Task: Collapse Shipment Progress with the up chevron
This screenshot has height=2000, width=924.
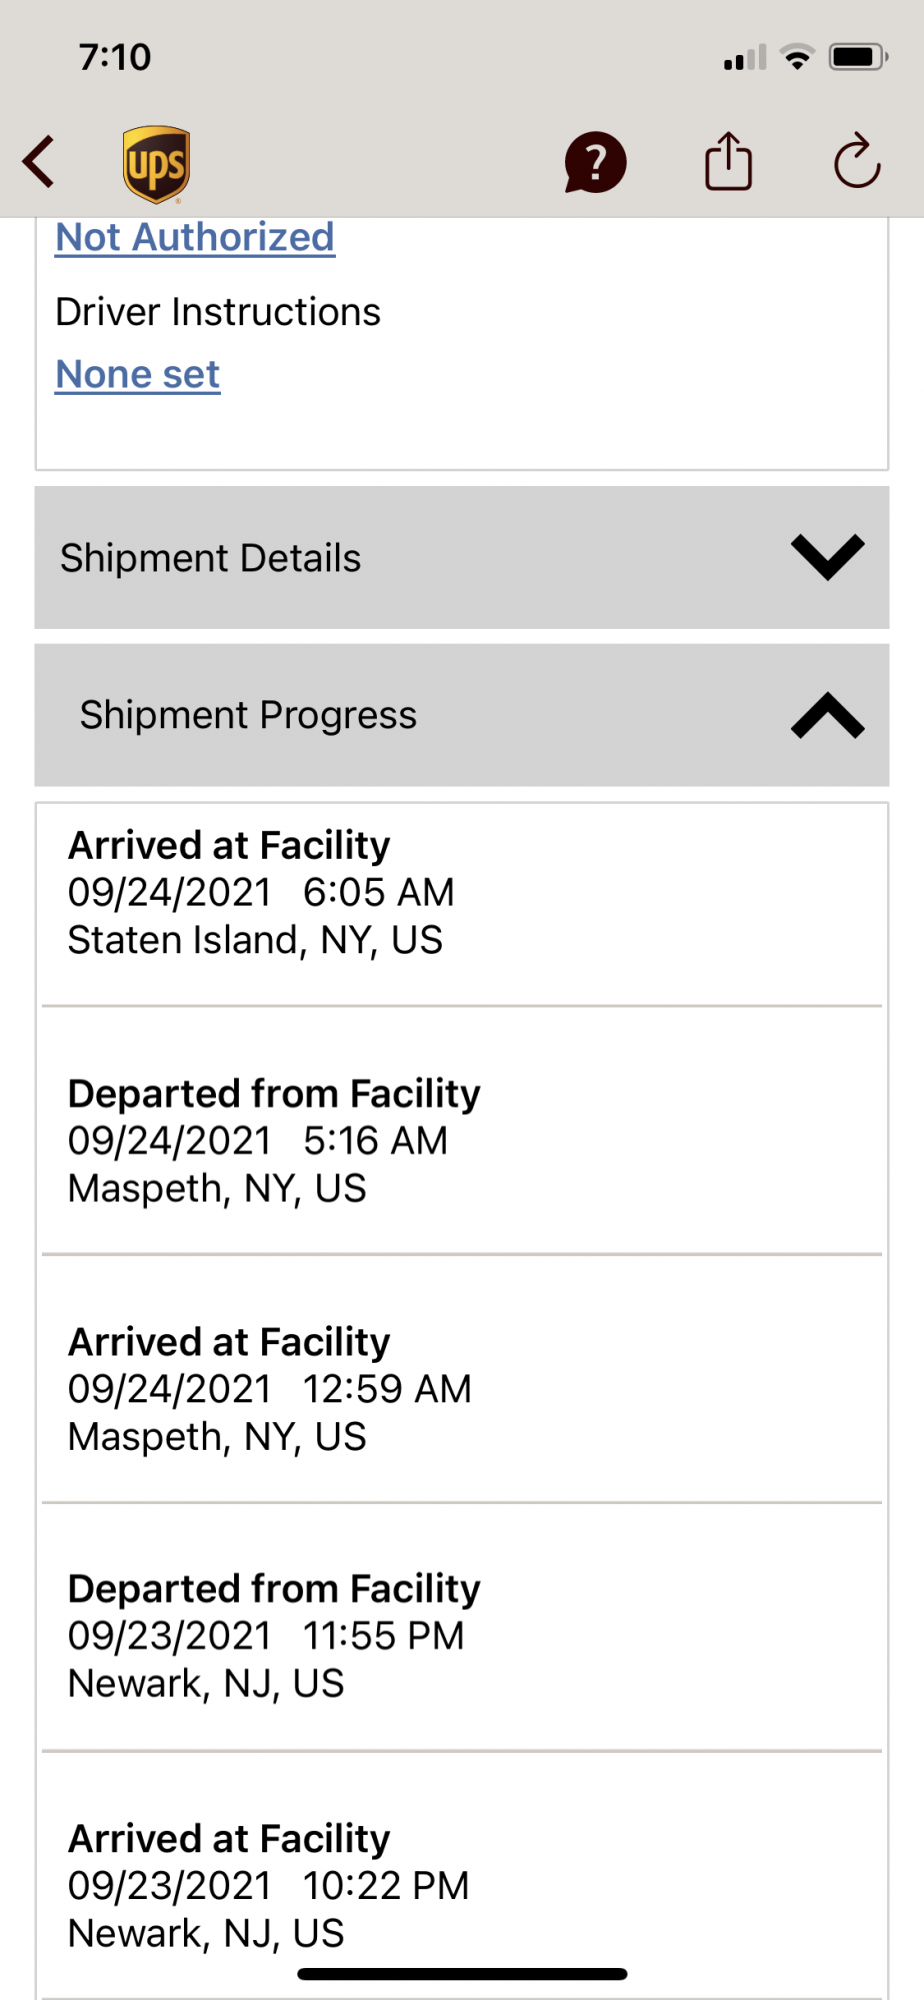Action: click(x=827, y=715)
